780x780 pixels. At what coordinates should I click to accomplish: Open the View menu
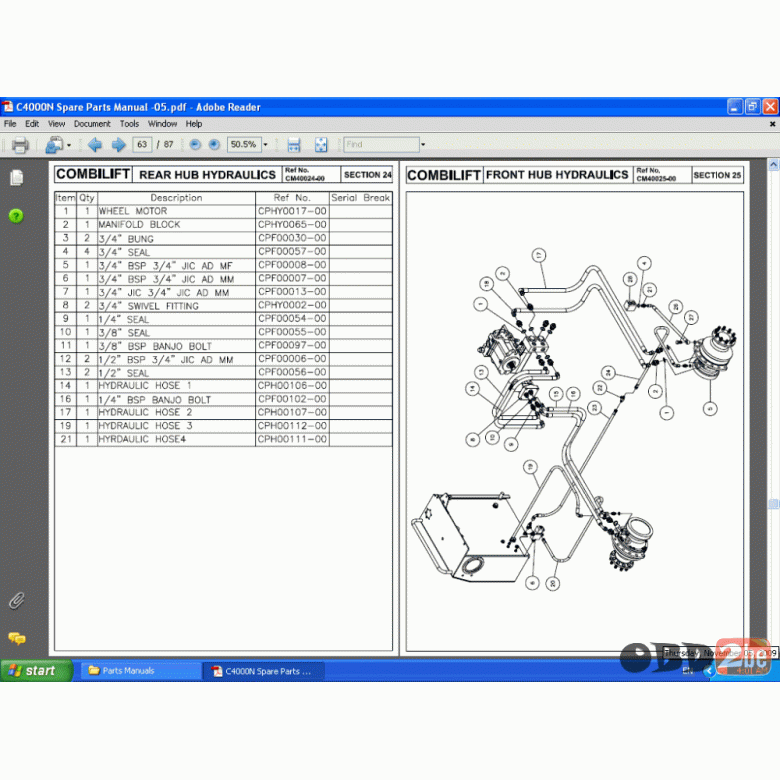56,124
